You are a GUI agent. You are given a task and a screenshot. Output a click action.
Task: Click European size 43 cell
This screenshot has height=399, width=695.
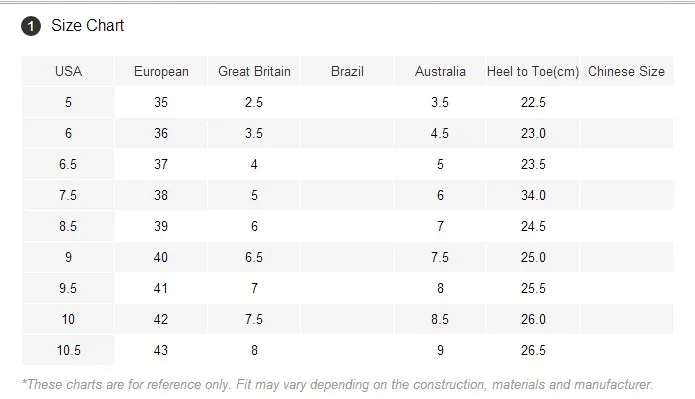(161, 350)
